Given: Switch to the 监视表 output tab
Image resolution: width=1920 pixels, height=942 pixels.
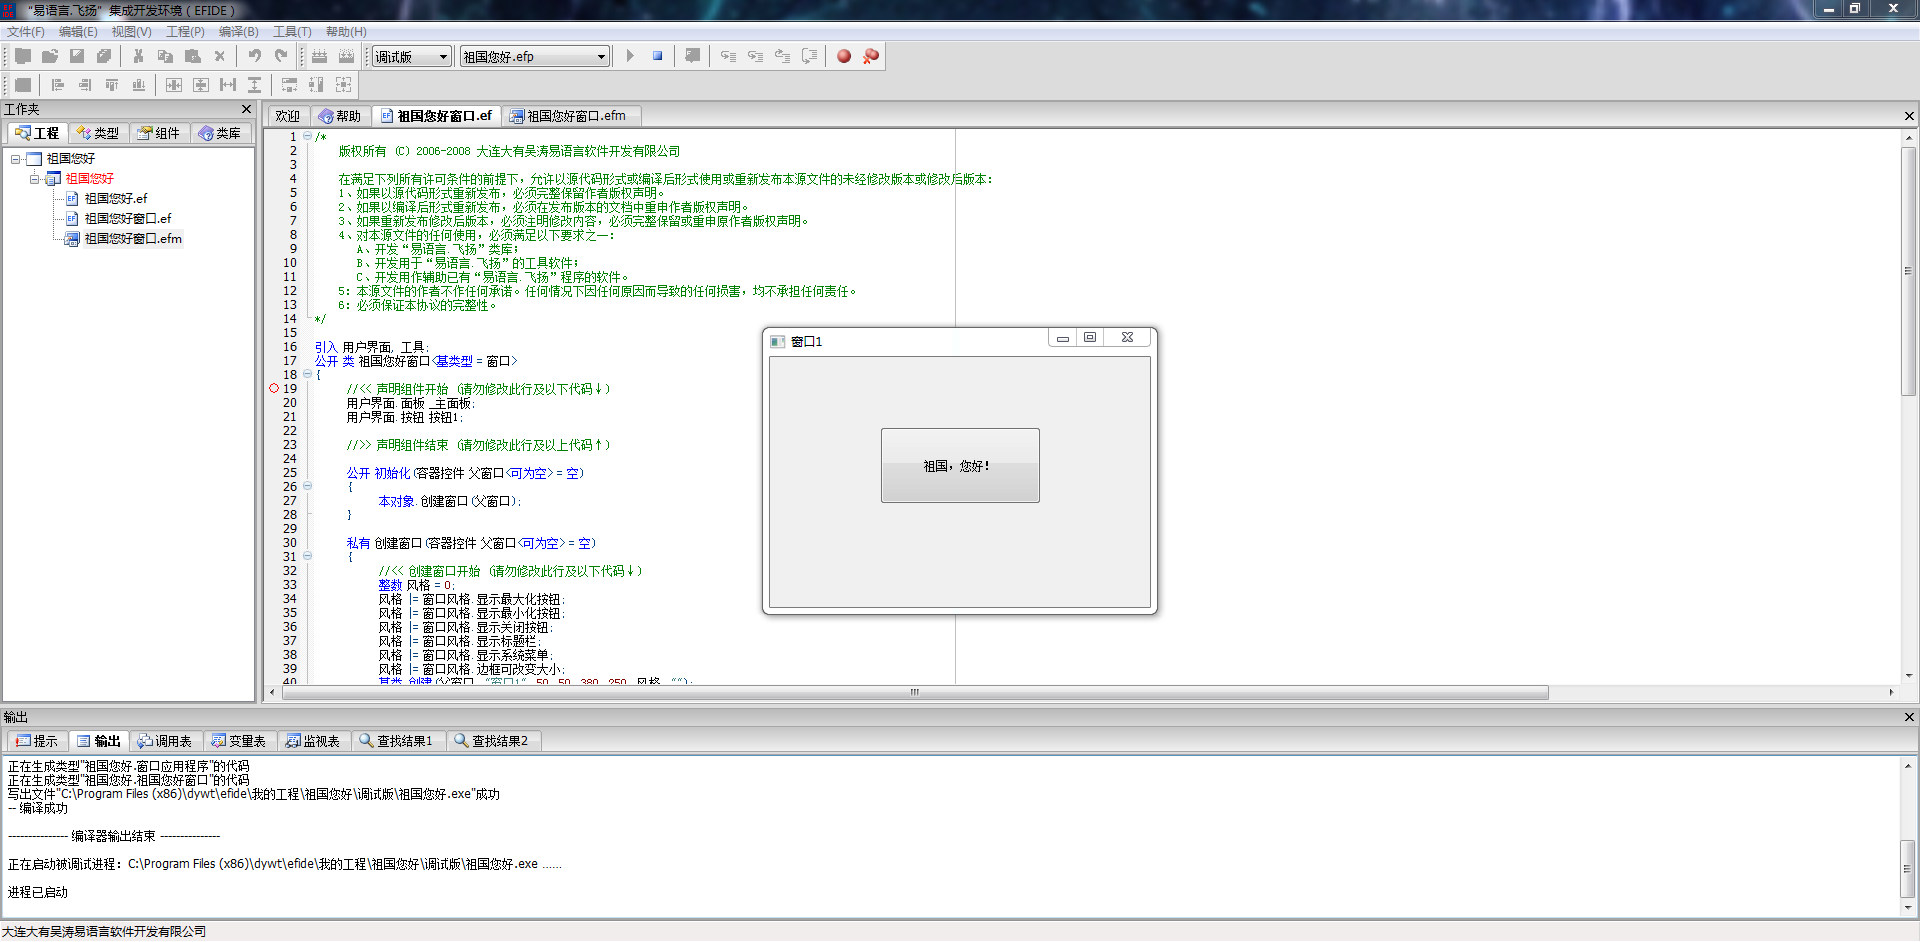Looking at the screenshot, I should pos(313,741).
